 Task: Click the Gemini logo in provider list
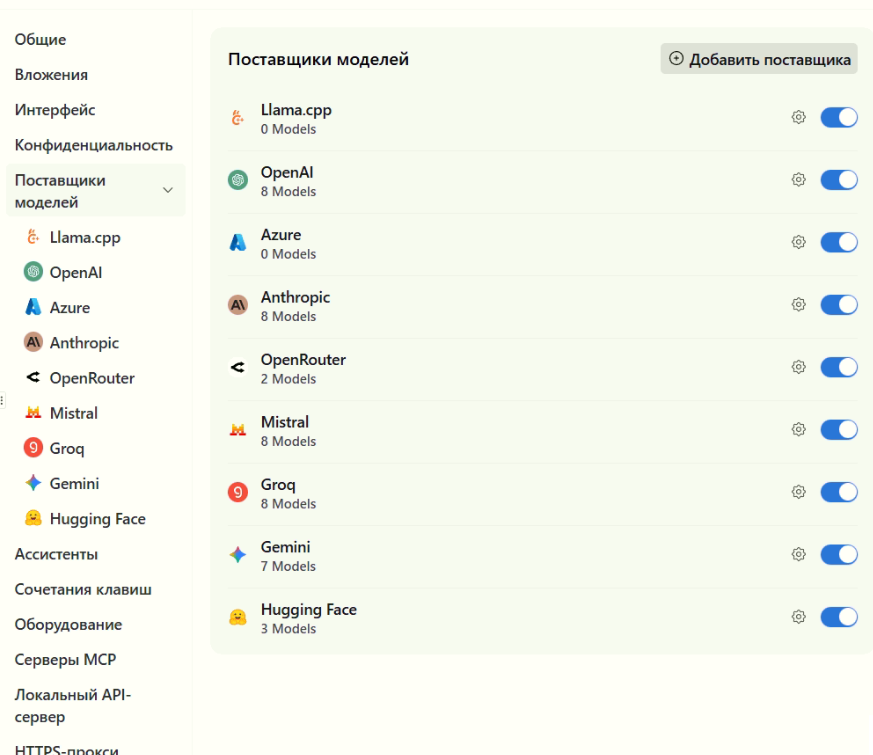coord(238,554)
